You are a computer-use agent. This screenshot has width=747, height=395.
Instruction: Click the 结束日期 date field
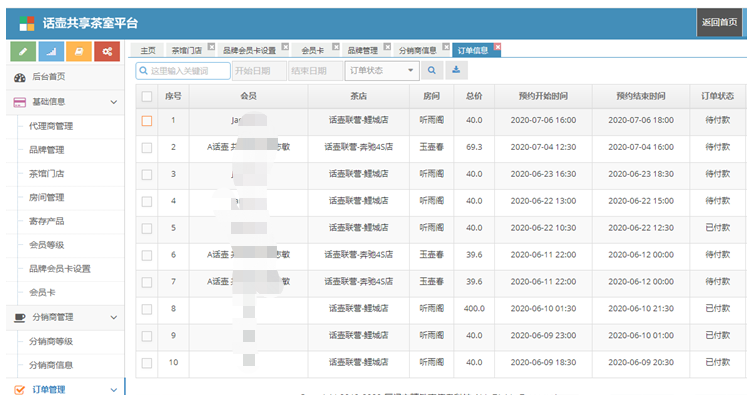(315, 71)
